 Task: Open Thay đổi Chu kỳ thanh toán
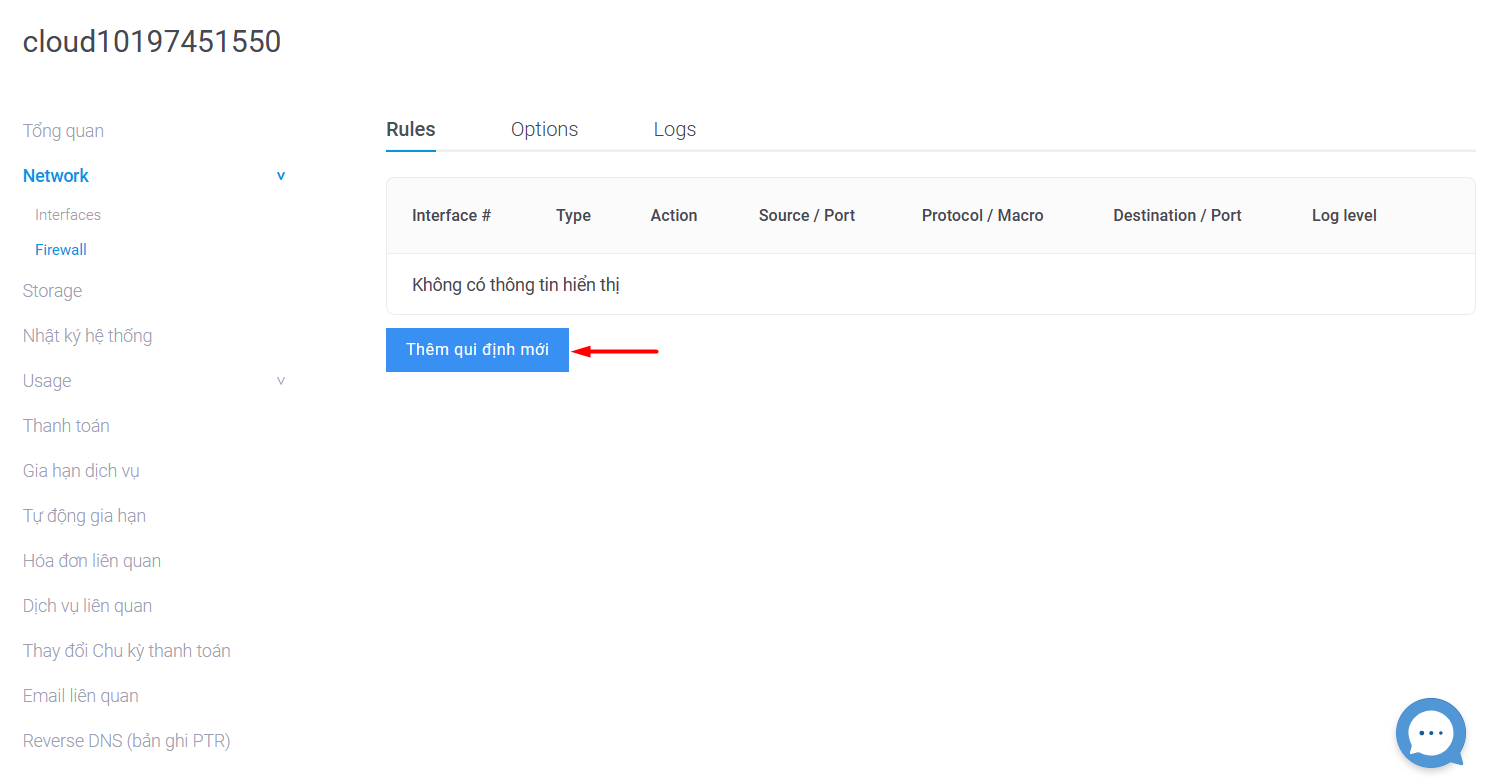pos(127,651)
